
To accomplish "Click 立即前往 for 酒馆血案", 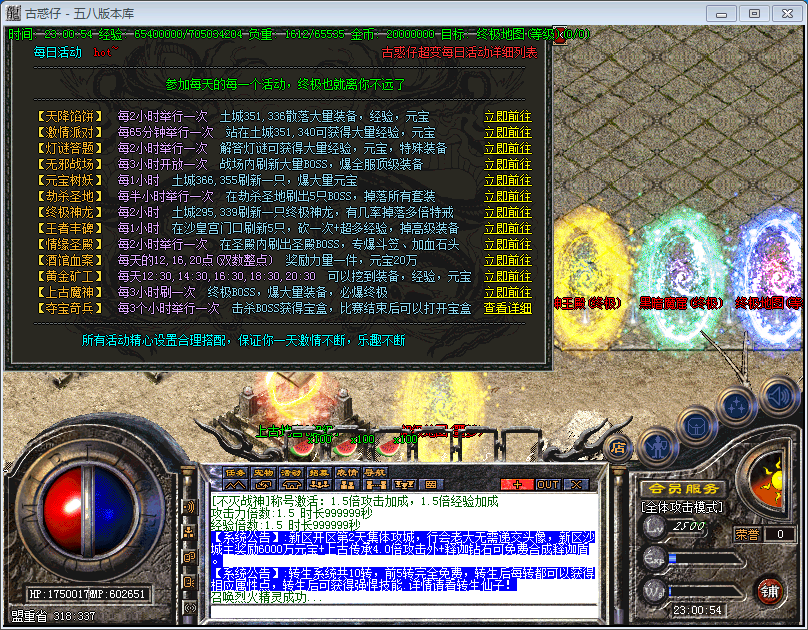I will [508, 260].
